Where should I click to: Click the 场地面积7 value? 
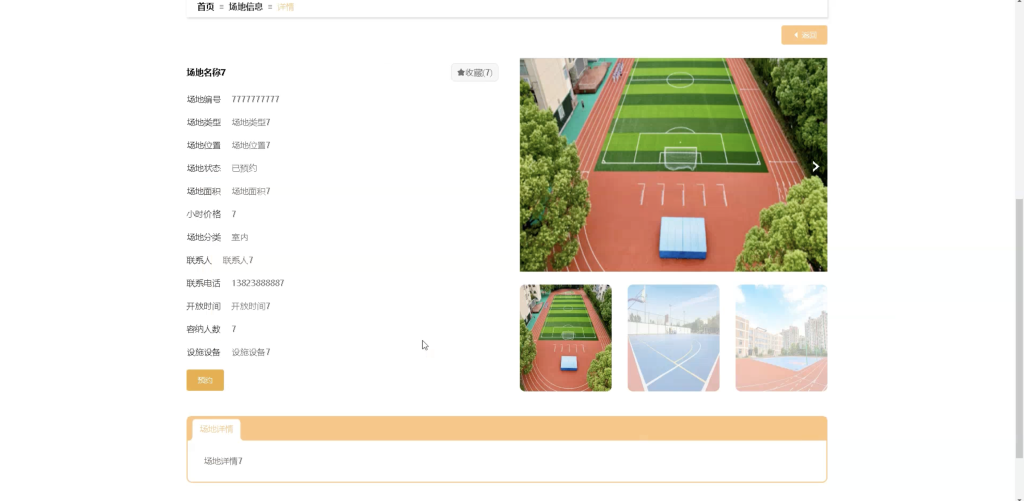click(251, 191)
